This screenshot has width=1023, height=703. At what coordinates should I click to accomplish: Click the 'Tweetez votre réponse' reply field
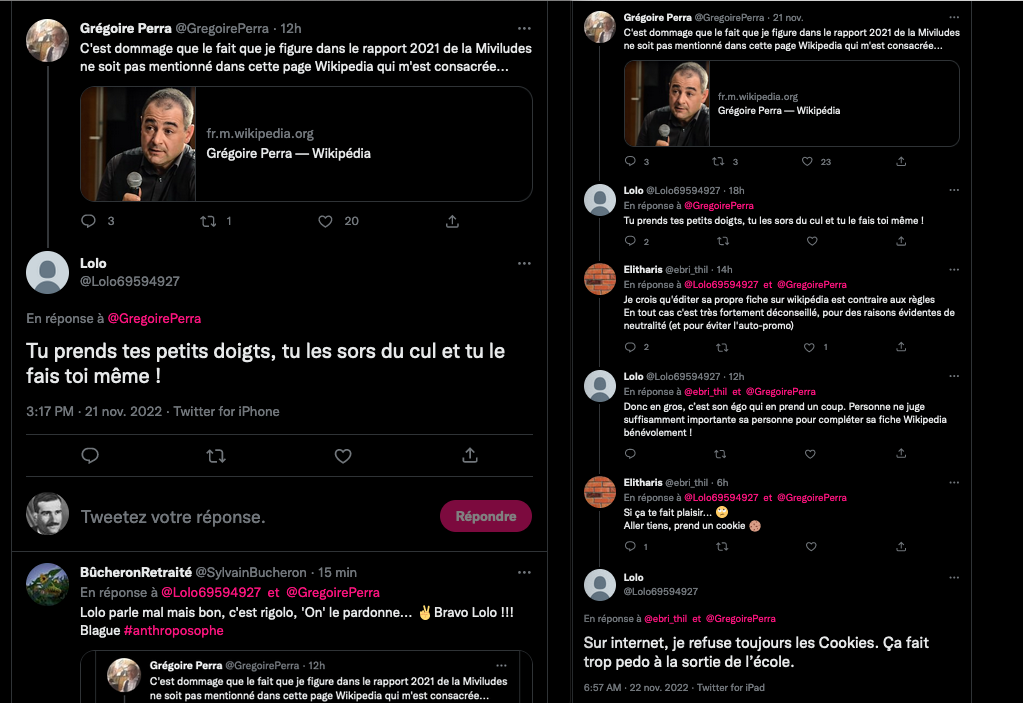pyautogui.click(x=250, y=517)
